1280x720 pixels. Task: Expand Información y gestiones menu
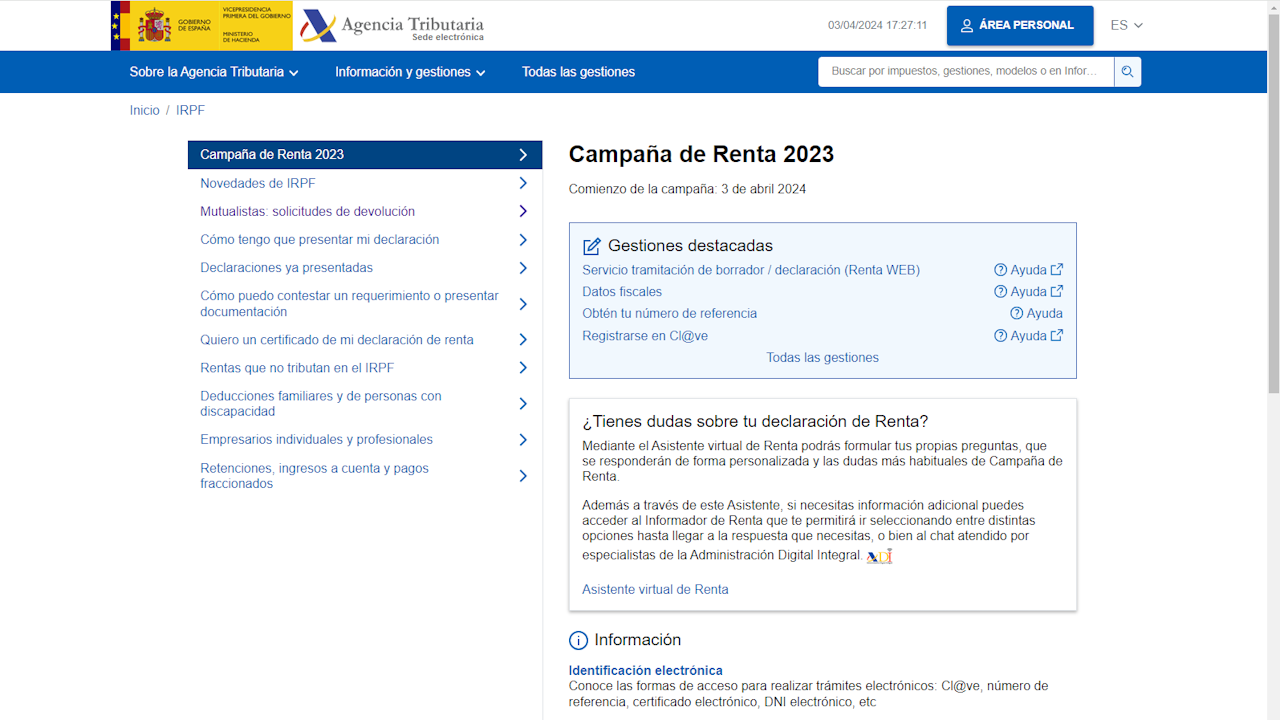408,71
